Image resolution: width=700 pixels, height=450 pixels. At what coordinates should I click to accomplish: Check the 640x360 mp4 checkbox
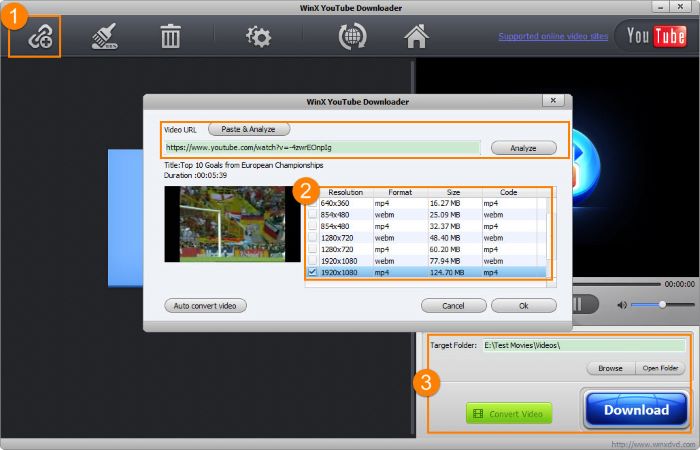[312, 203]
